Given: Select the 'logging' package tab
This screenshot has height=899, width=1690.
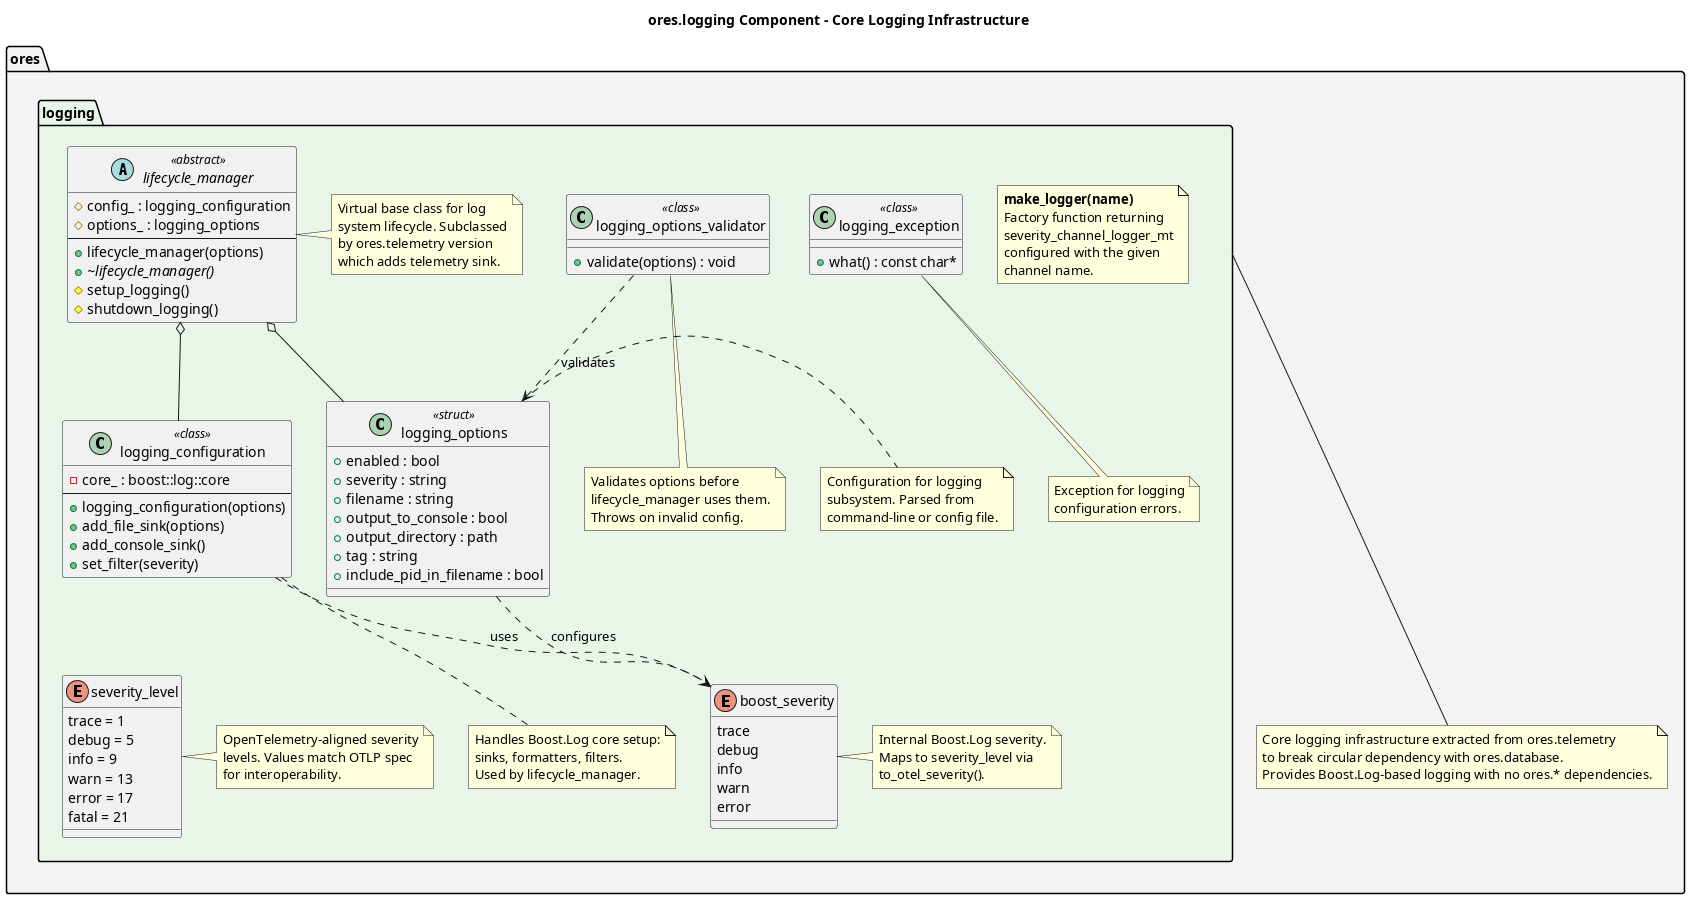Looking at the screenshot, I should pyautogui.click(x=68, y=113).
